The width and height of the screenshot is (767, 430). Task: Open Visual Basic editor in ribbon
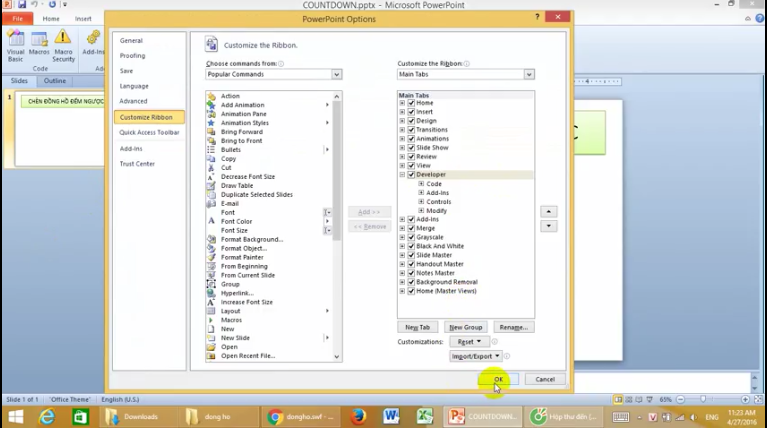tap(15, 45)
